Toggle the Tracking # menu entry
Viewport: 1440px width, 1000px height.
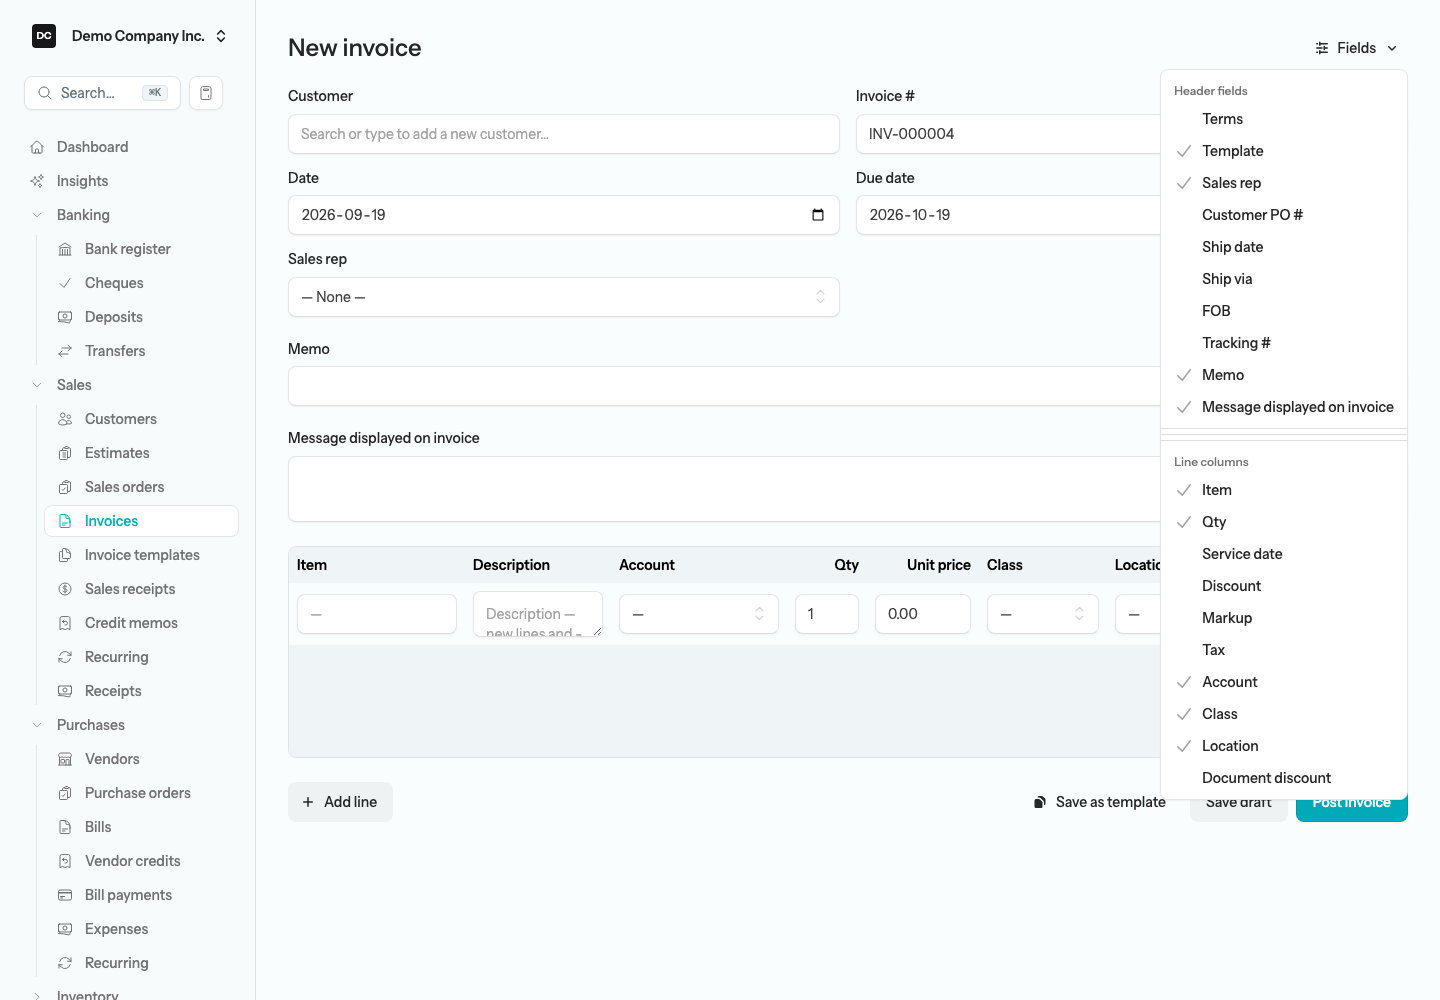[1284, 343]
